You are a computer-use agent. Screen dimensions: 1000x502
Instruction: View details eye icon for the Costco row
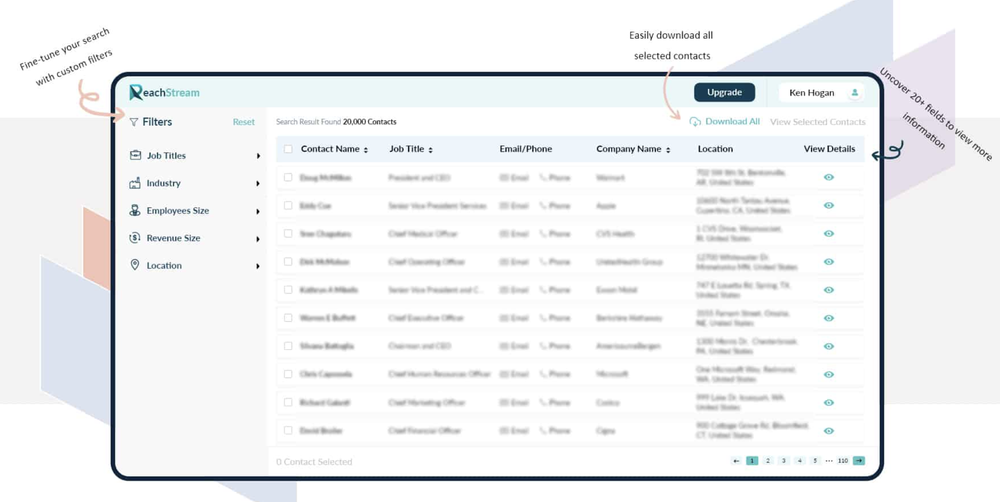(828, 402)
